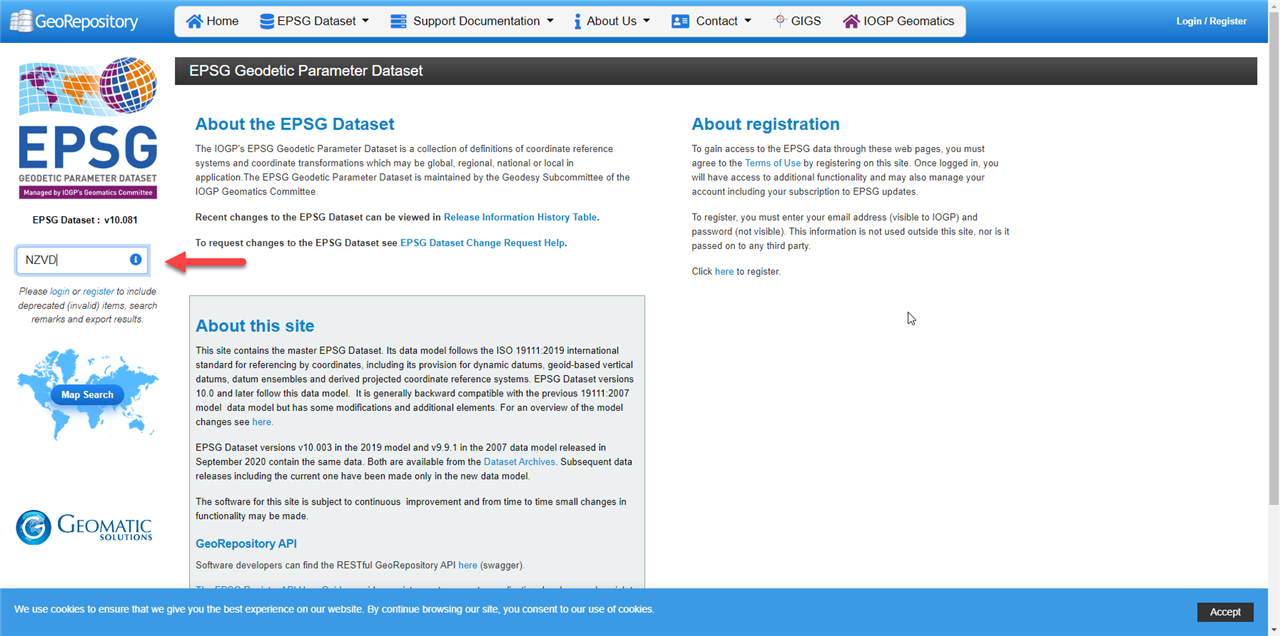Open the Home menu item
This screenshot has height=636, width=1280.
[x=213, y=21]
